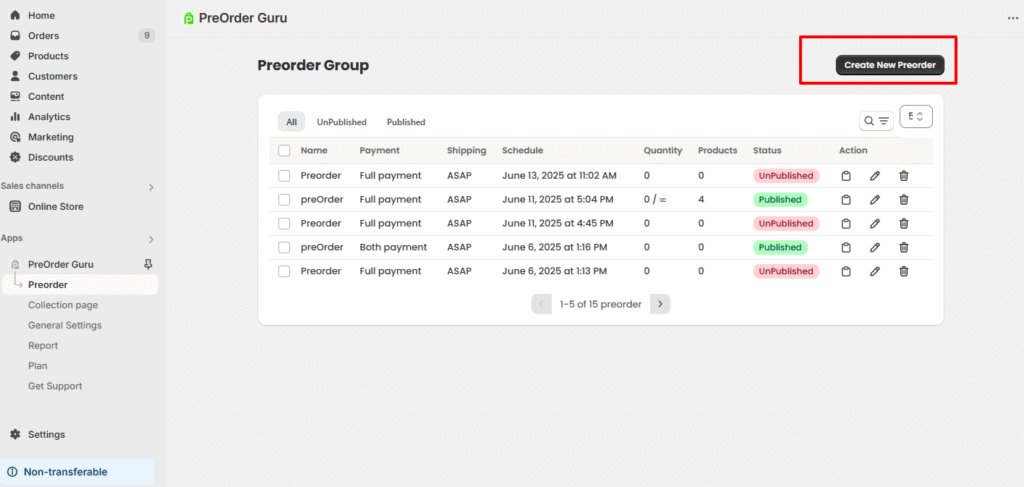The image size is (1024, 487).
Task: Check the box for the June 13 Preorder row
Action: [284, 176]
